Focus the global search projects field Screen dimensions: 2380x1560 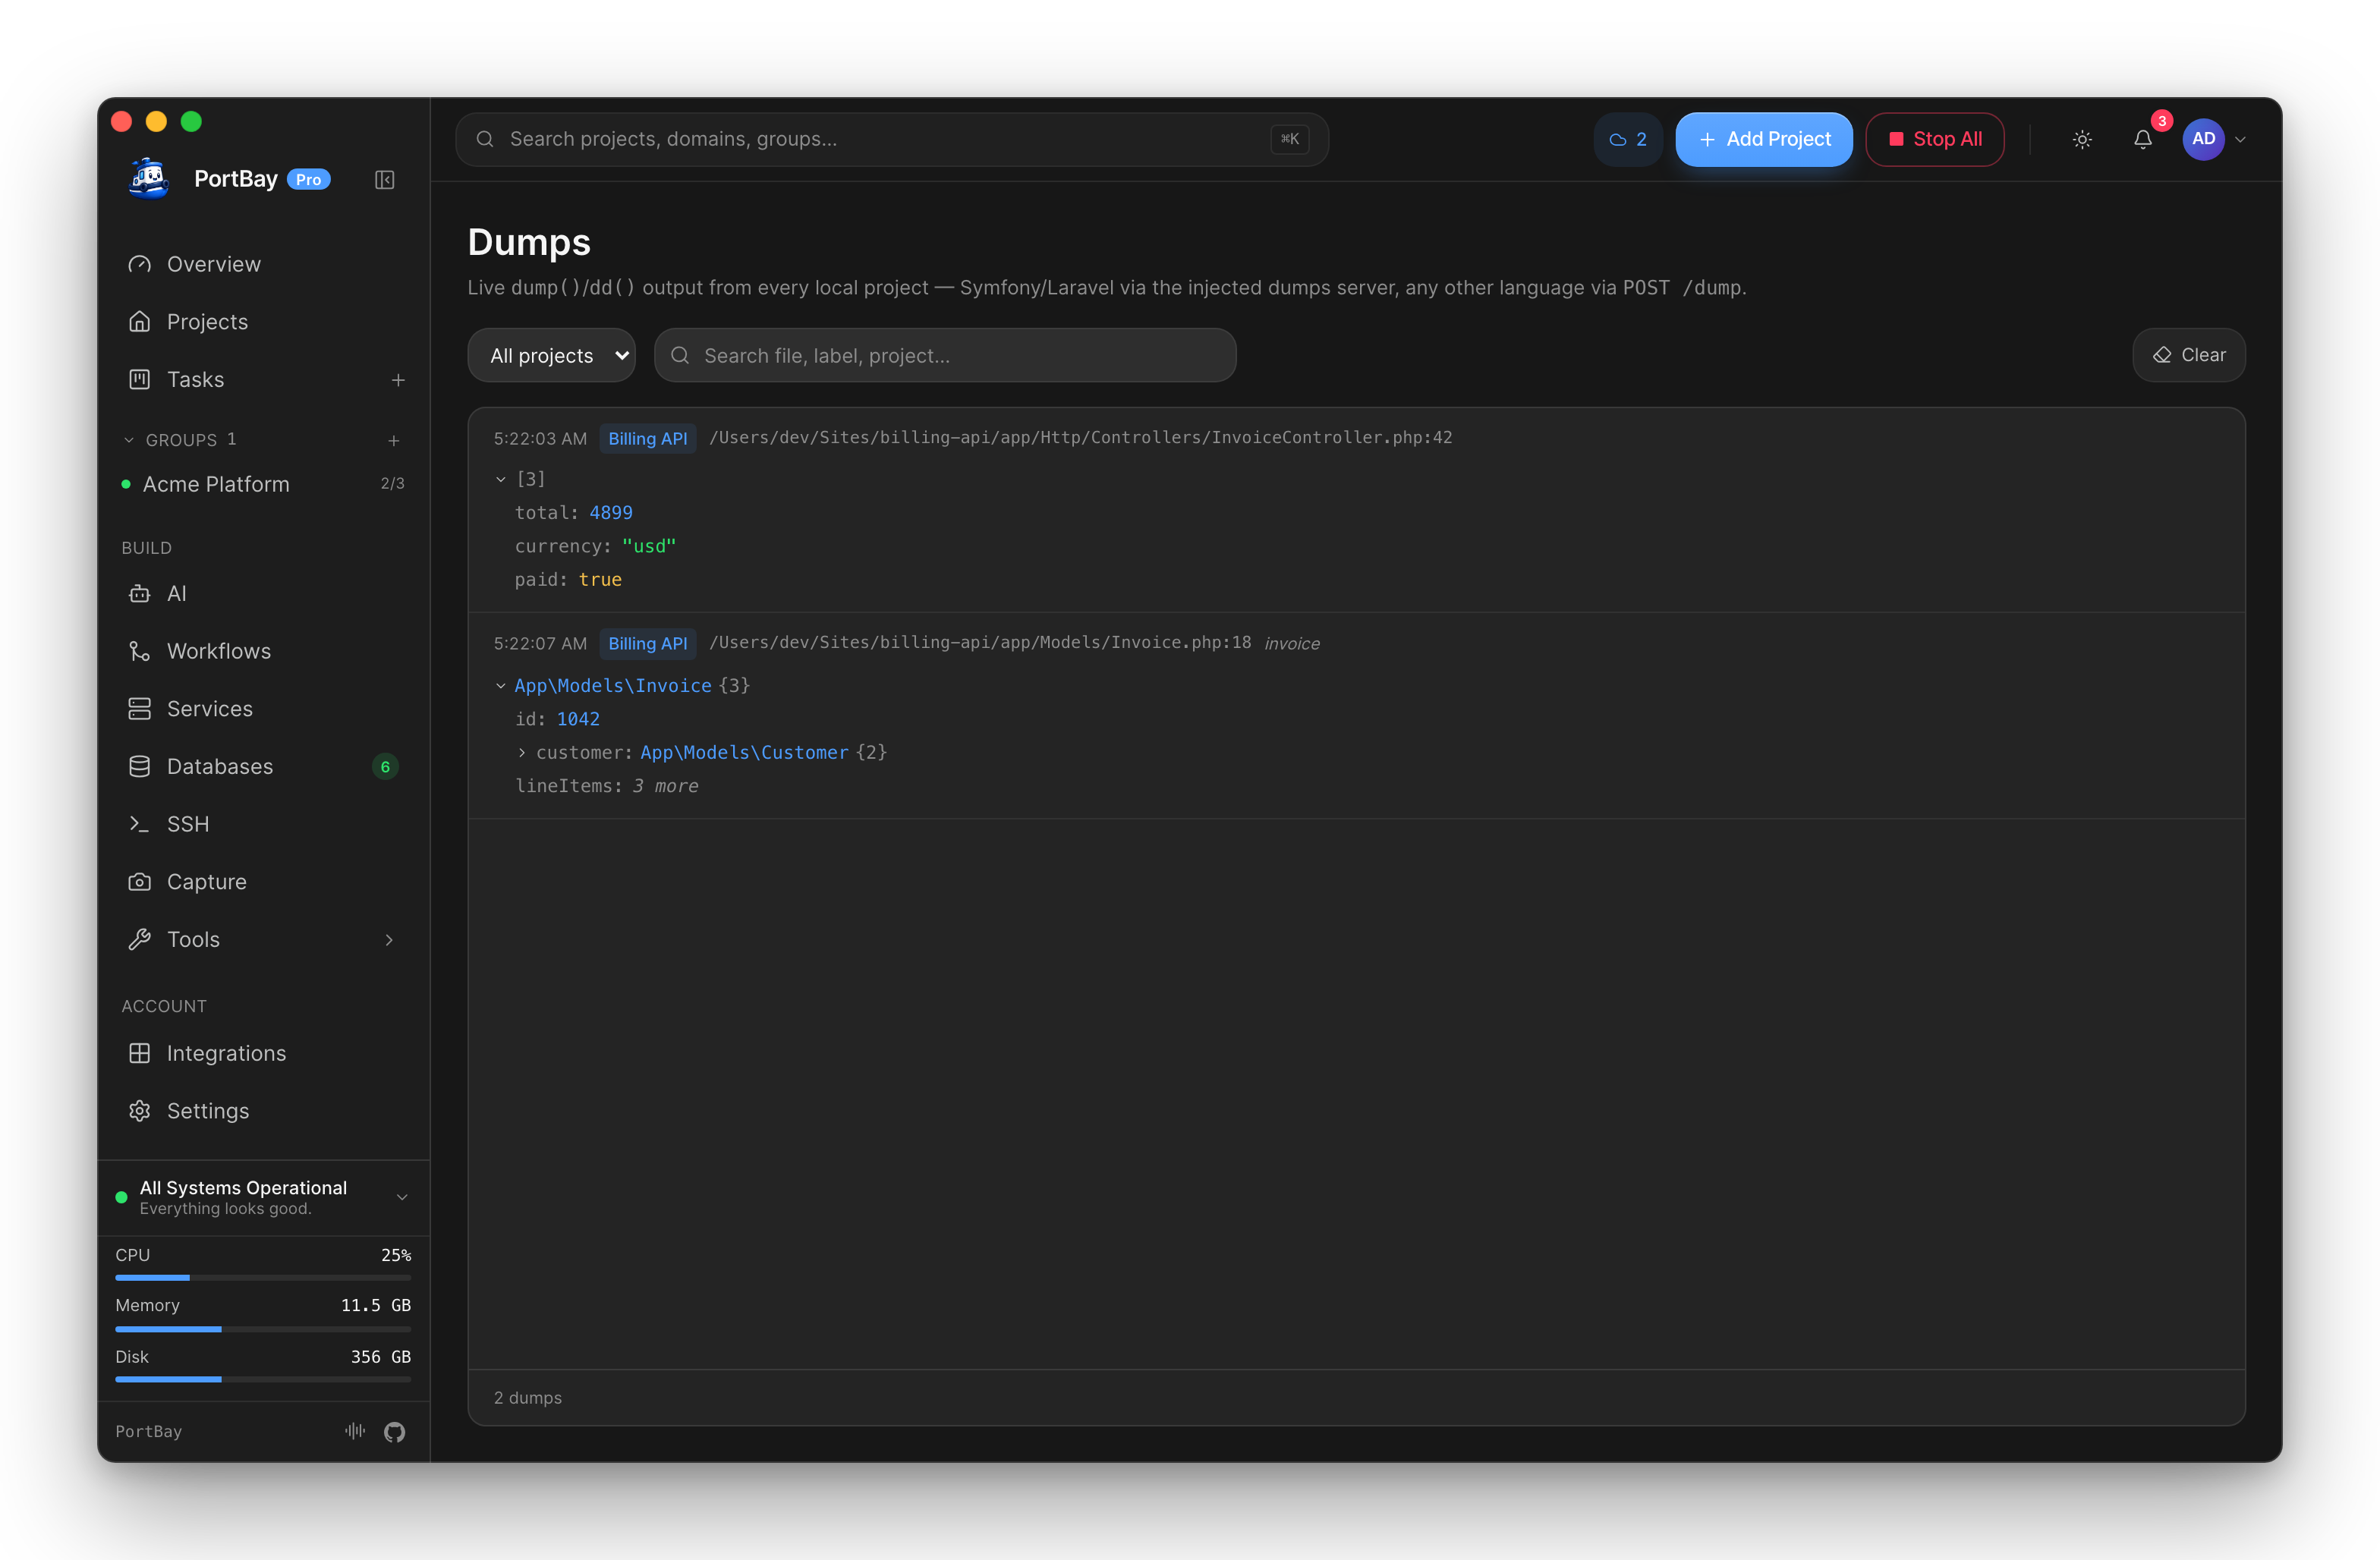(892, 140)
